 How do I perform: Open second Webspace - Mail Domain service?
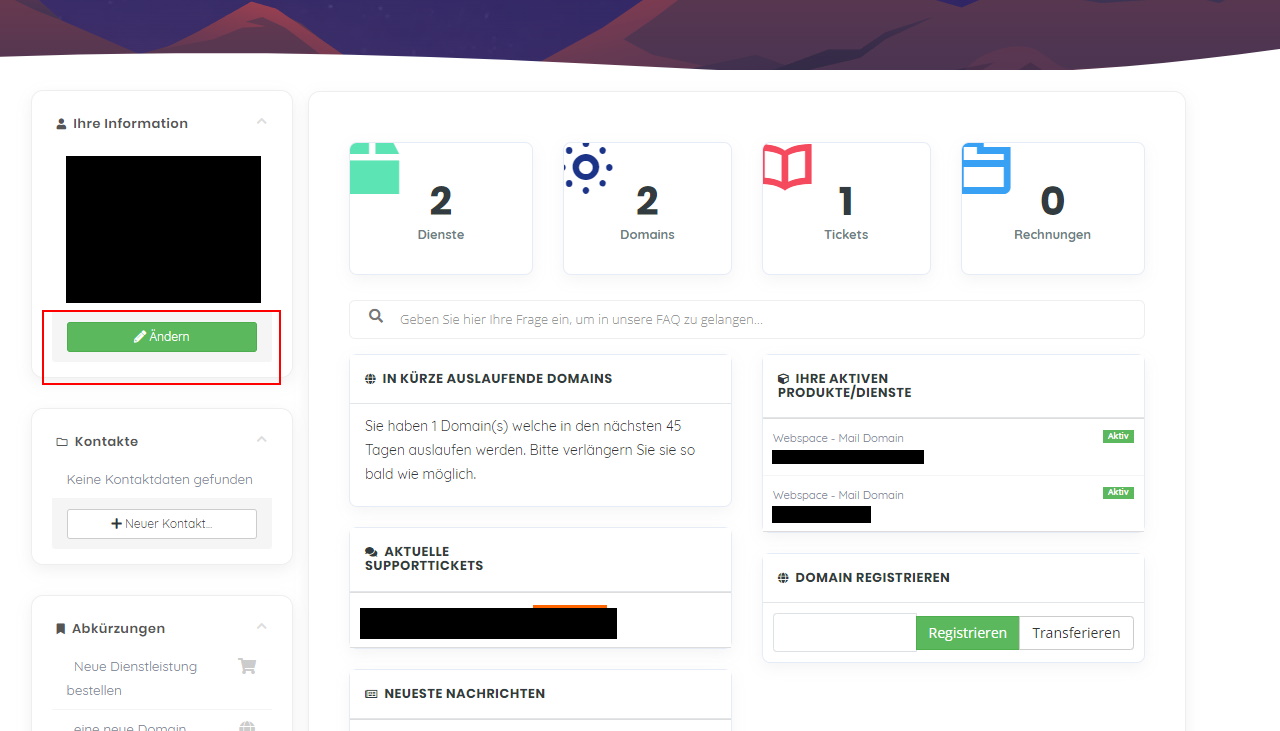pyautogui.click(x=953, y=504)
